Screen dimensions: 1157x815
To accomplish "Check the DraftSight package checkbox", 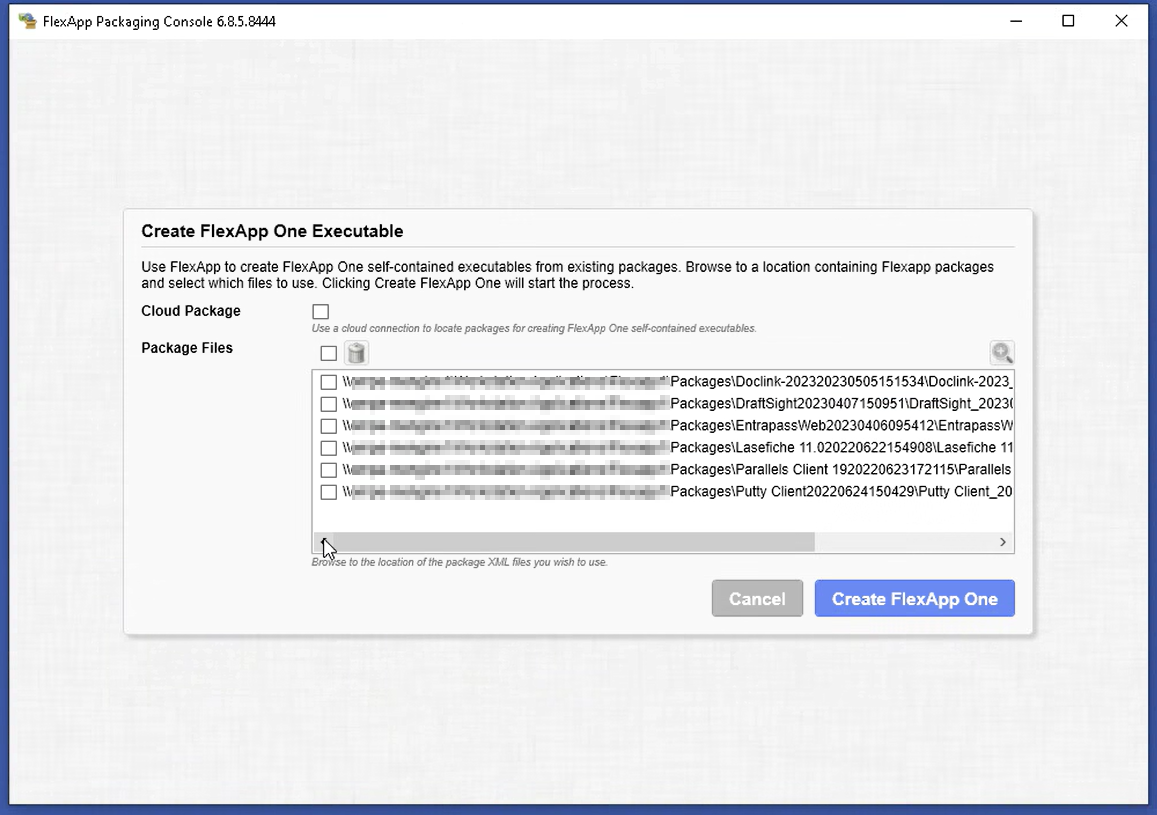I will point(328,404).
